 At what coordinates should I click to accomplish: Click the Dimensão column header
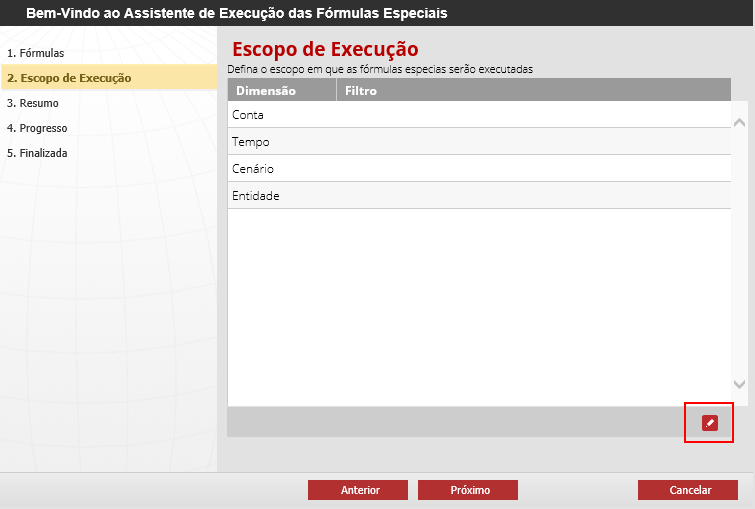[282, 91]
